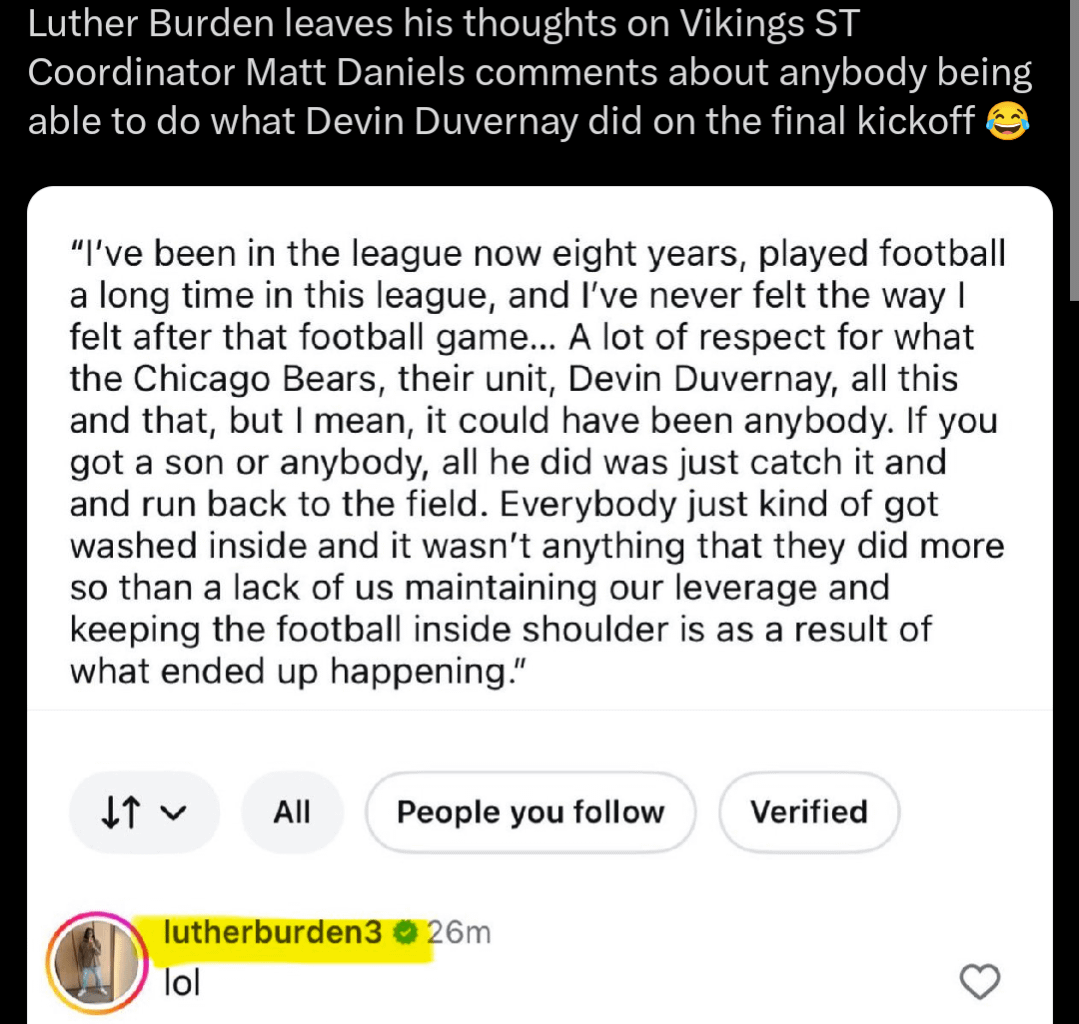Select the "All" comments filter tab
The width and height of the screenshot is (1079, 1024).
tap(291, 812)
